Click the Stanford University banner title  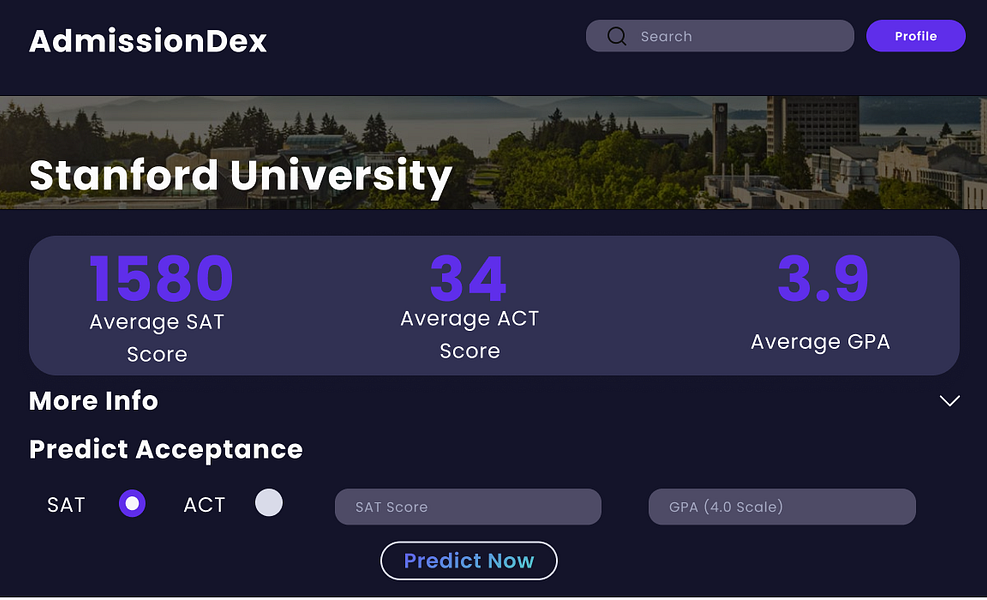pyautogui.click(x=240, y=176)
